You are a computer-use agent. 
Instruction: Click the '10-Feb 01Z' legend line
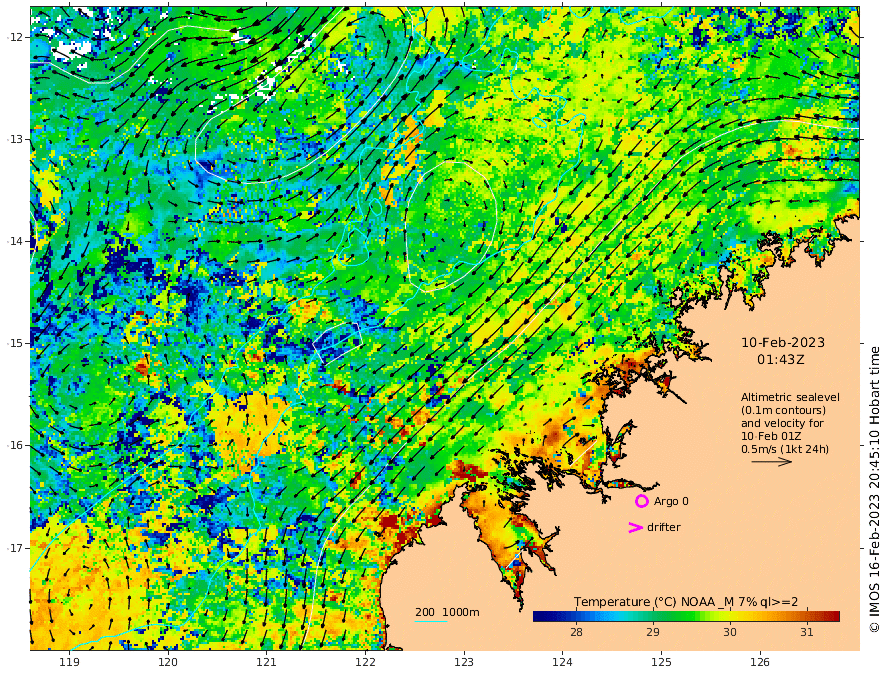point(771,436)
